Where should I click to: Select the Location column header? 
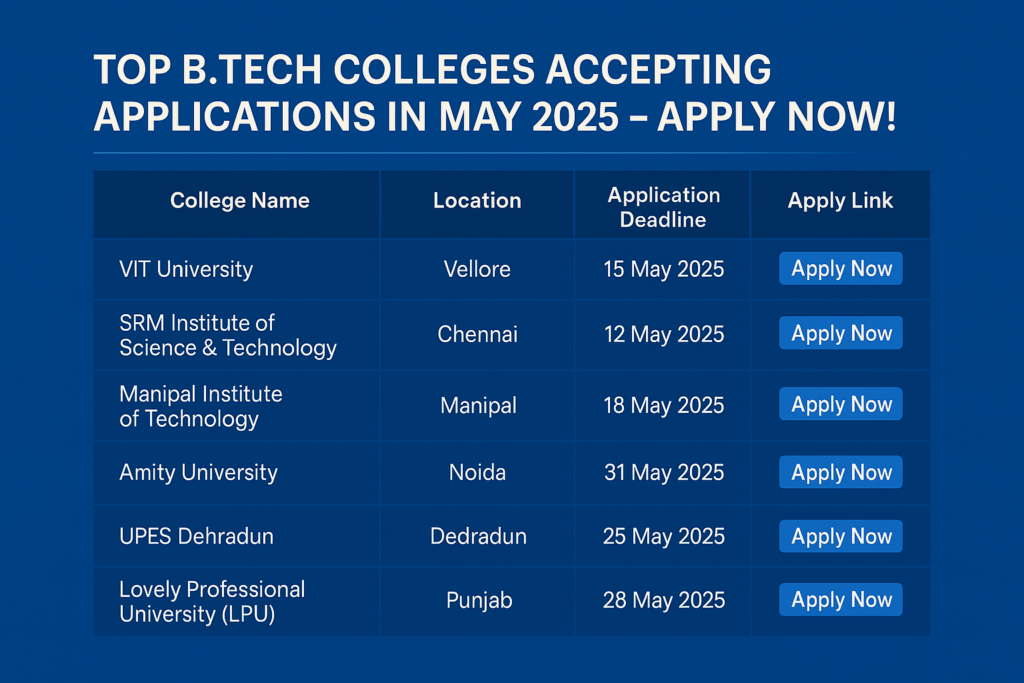tap(477, 200)
